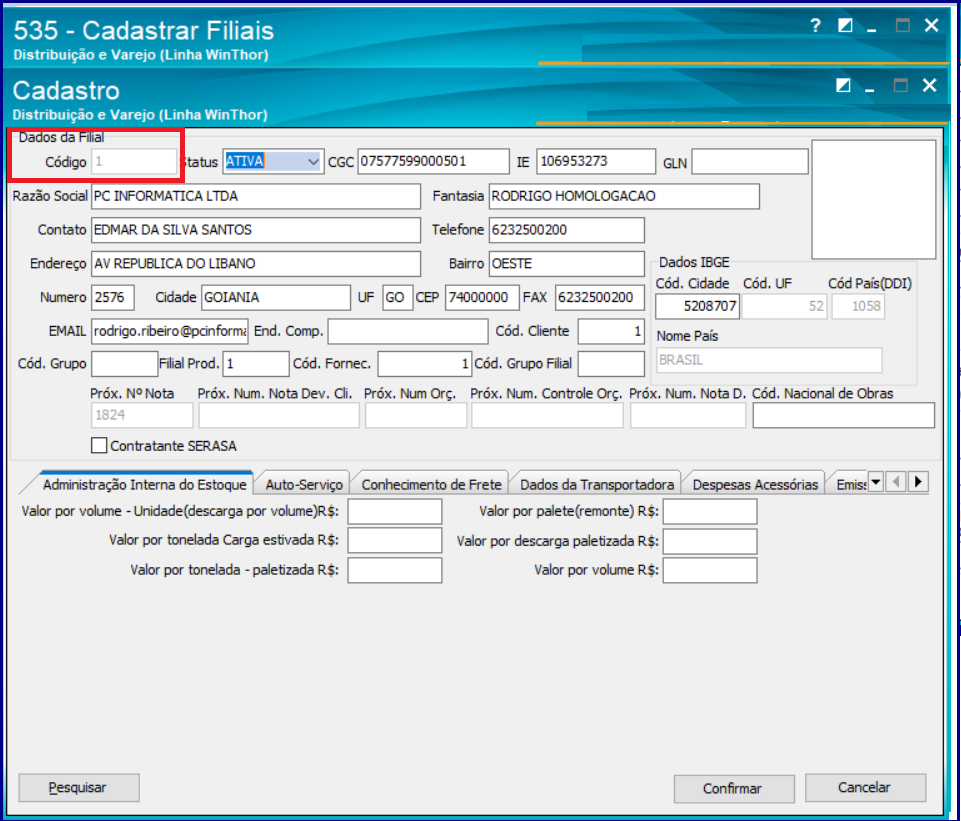Open the Despesas Acessórias tab

pyautogui.click(x=755, y=484)
